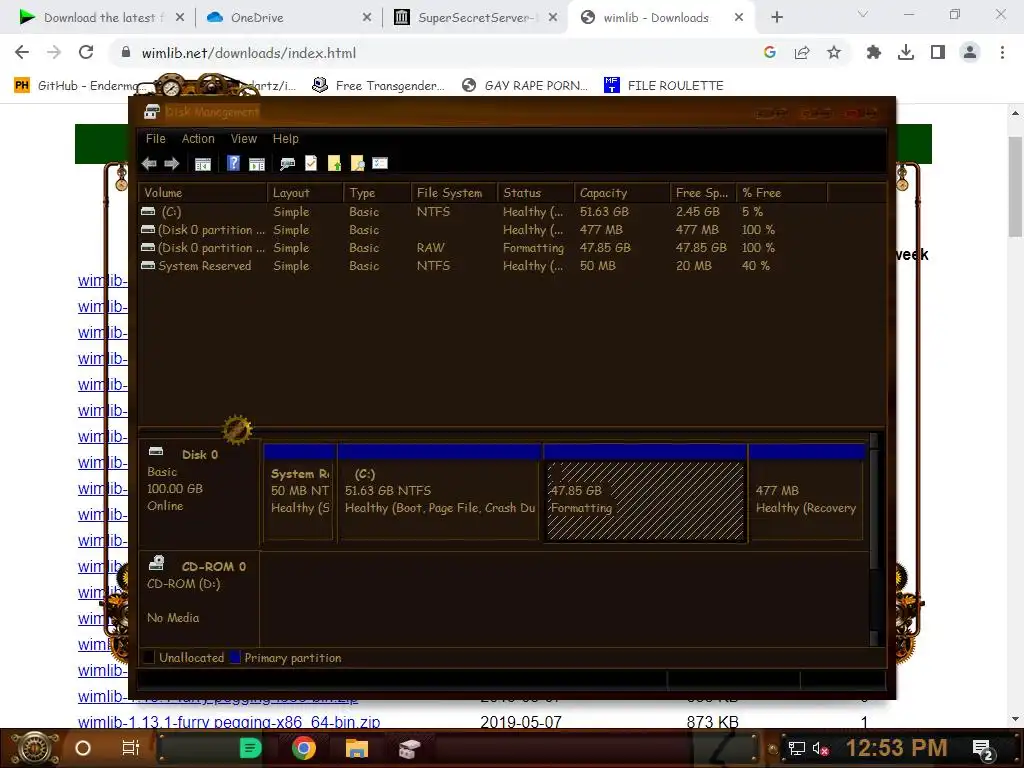Select the (C:) 51.63 GB NTFS partition block
Viewport: 1024px width, 768px height.
[x=440, y=493]
